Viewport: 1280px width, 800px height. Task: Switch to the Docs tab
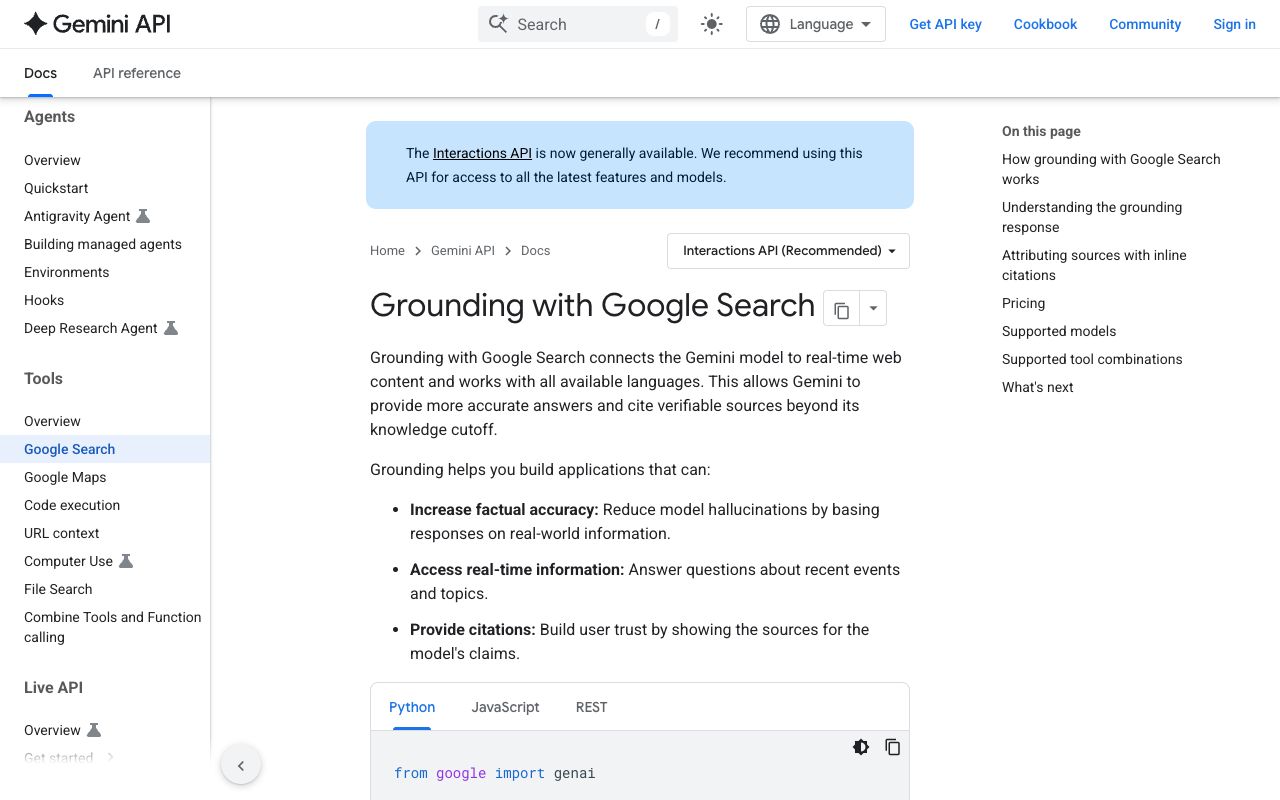[x=41, y=73]
